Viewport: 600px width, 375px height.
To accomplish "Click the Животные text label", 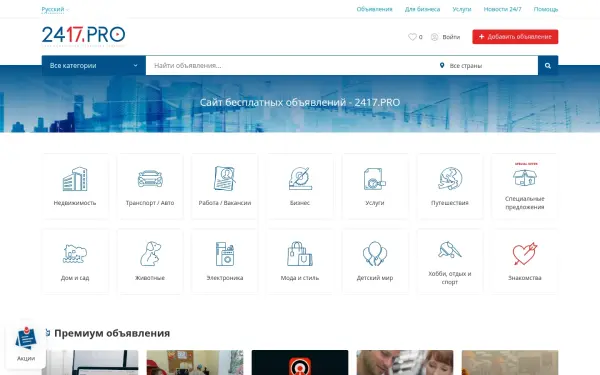I will (x=150, y=278).
